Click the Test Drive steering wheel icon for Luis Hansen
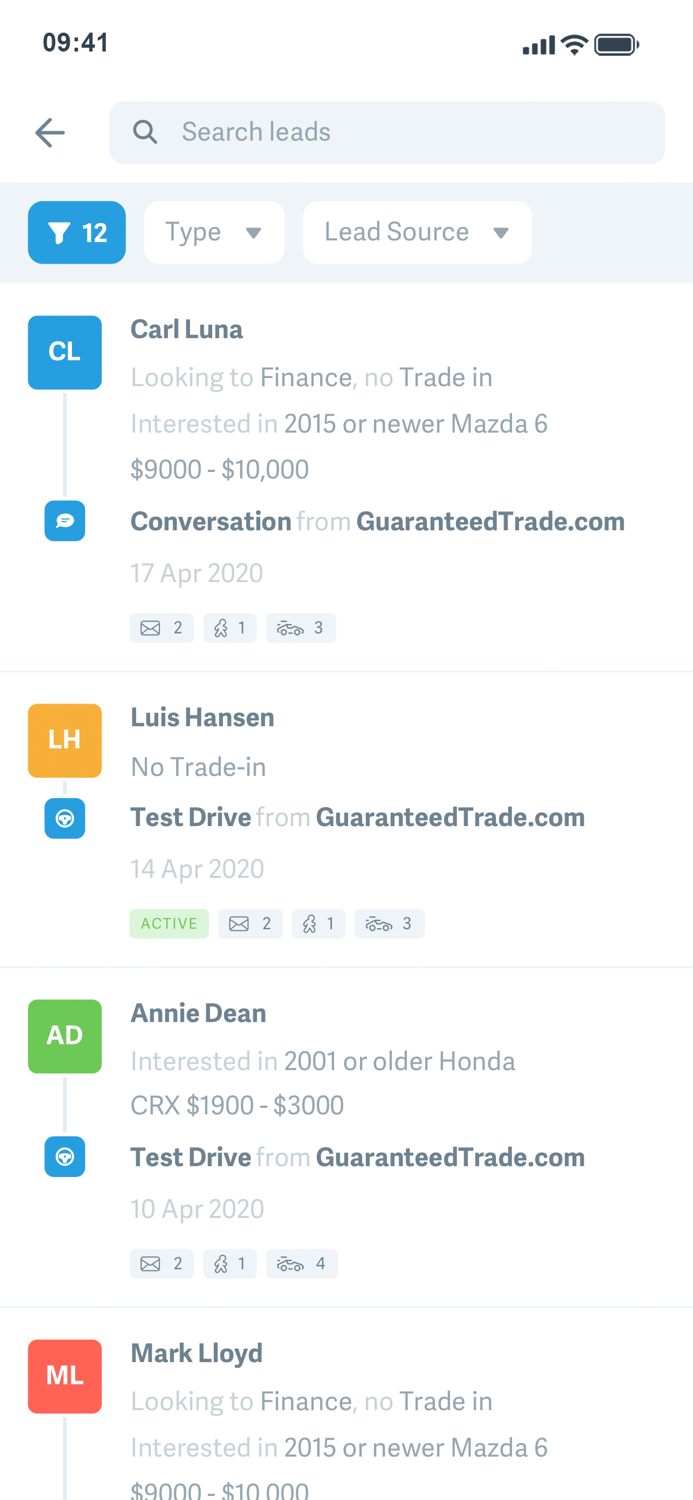 (64, 818)
